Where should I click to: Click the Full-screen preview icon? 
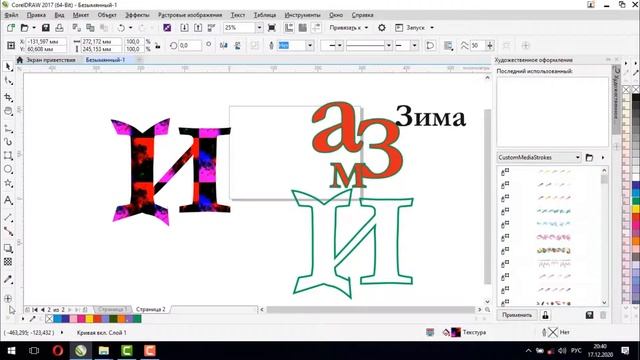point(271,28)
